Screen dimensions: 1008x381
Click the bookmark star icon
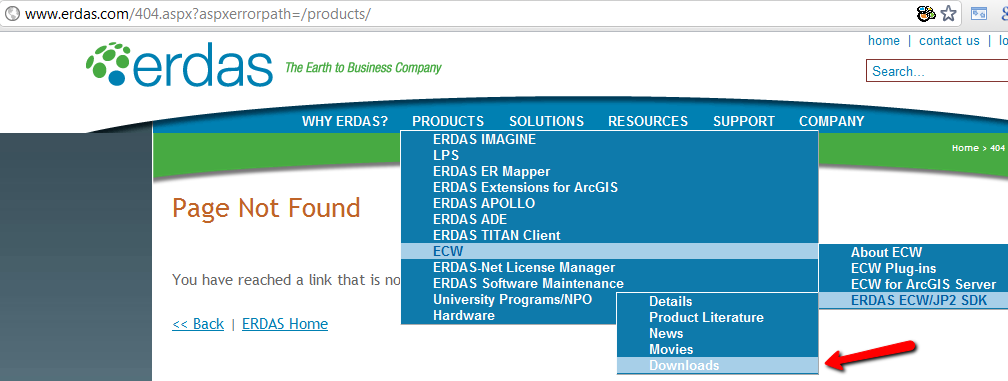[x=948, y=13]
